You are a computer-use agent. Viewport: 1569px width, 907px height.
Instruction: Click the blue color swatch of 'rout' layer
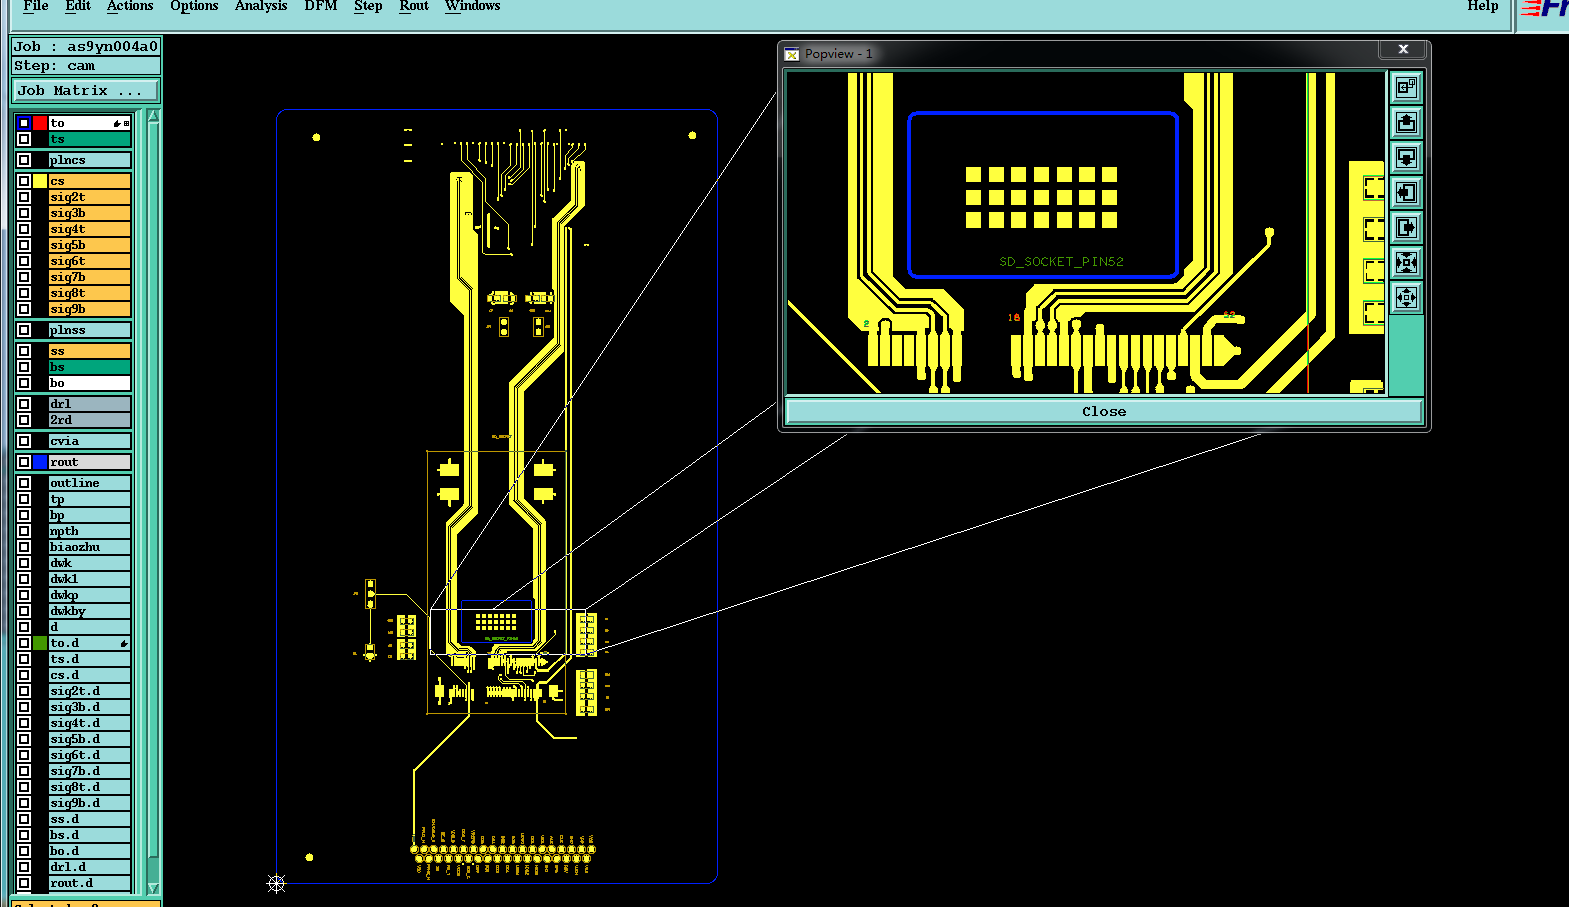coord(40,462)
